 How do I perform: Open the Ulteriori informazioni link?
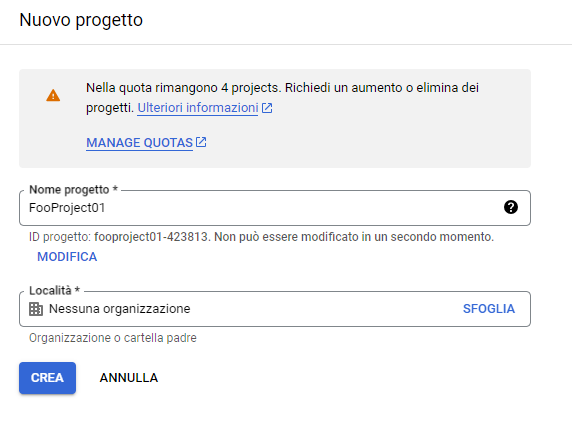point(198,108)
